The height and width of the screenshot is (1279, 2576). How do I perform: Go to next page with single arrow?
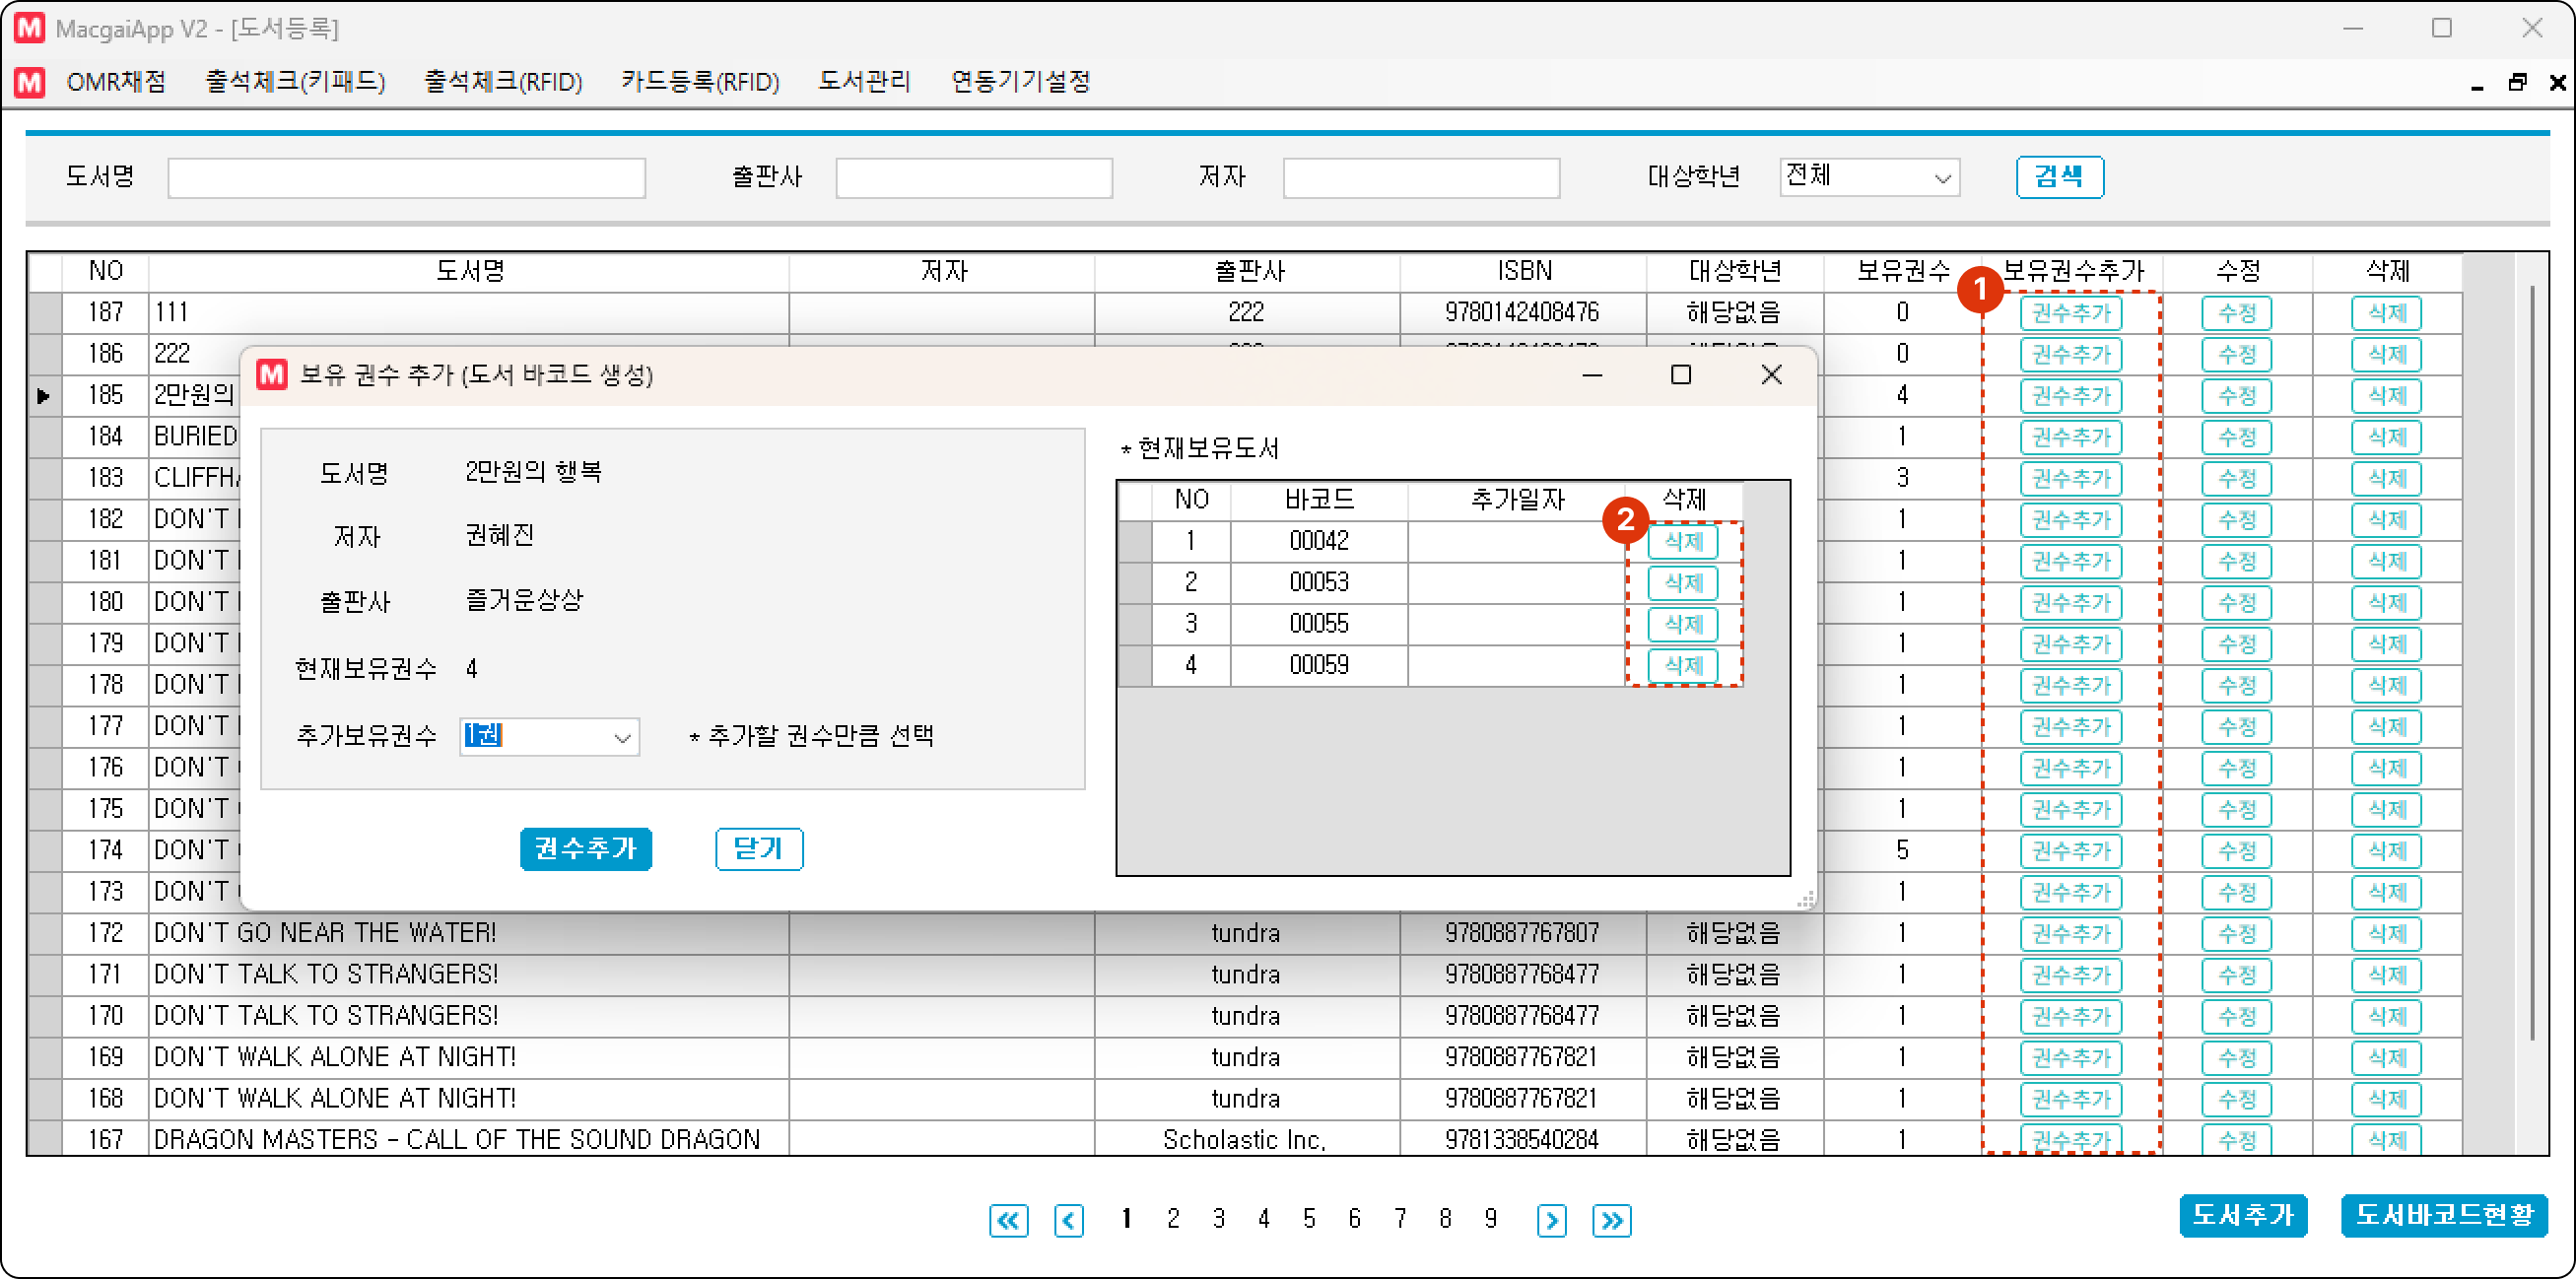coord(1551,1220)
